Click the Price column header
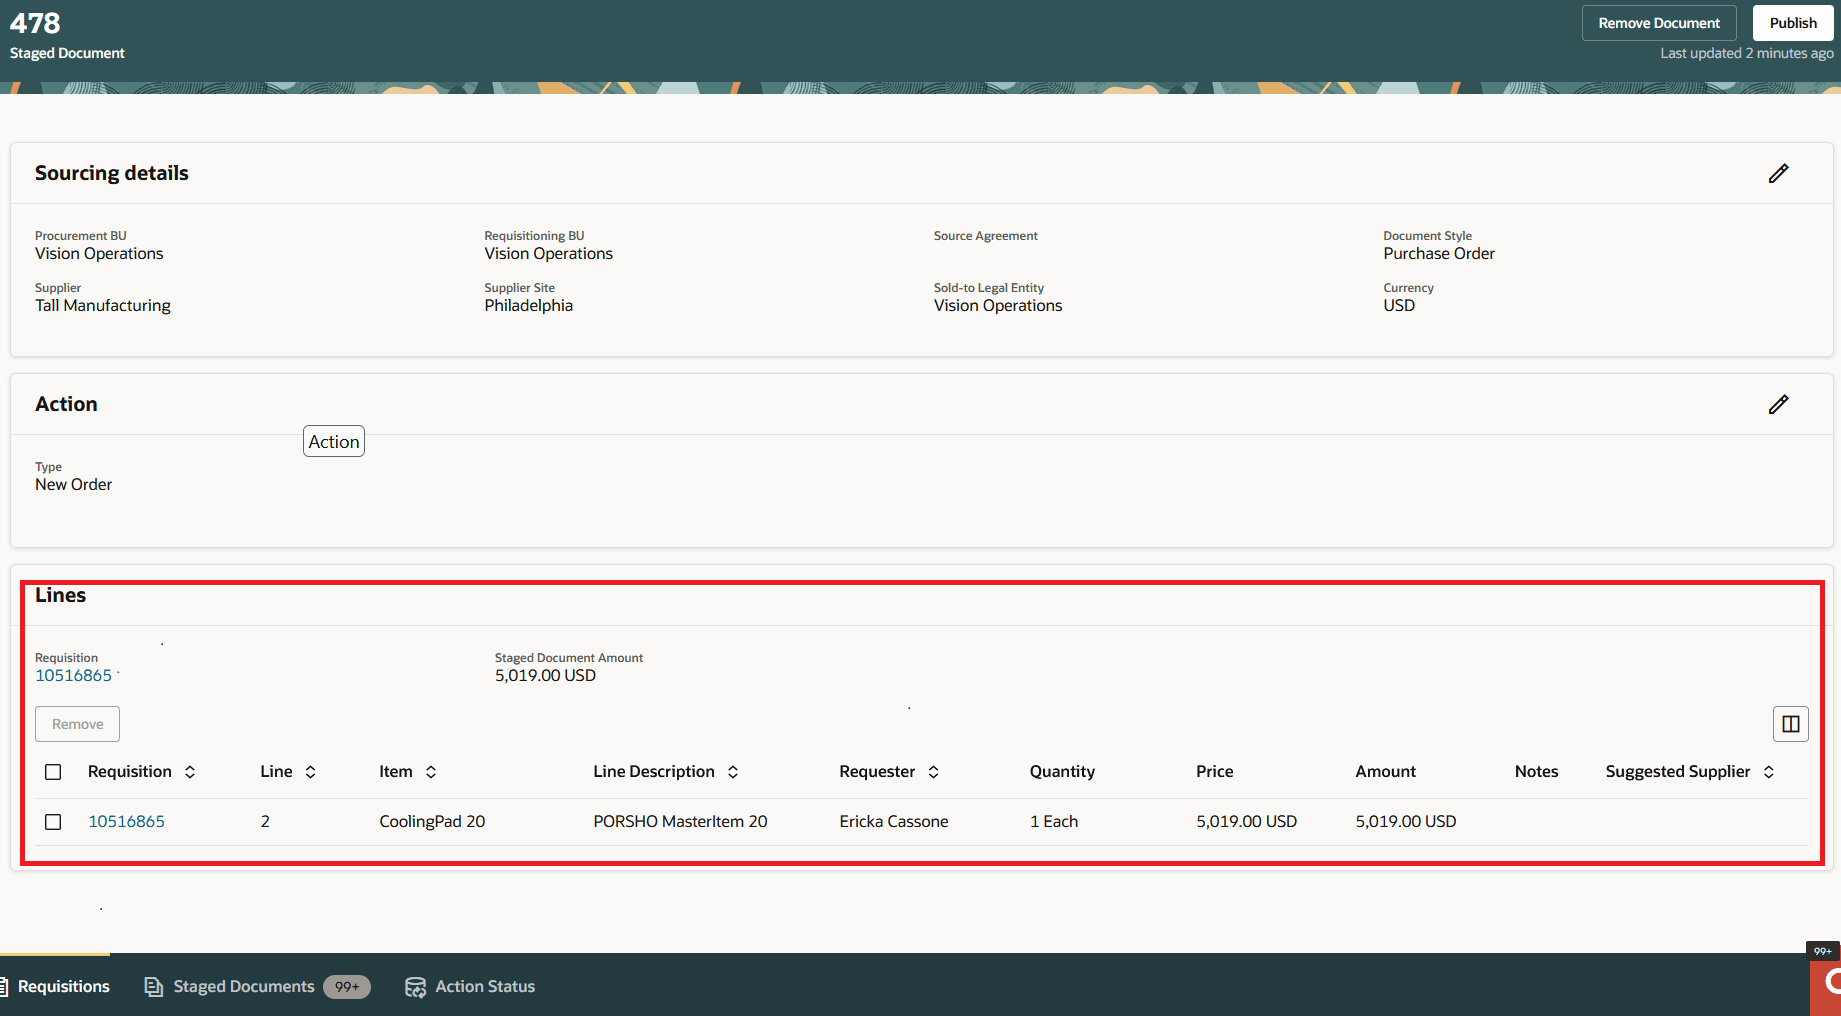Viewport: 1841px width, 1016px height. point(1214,772)
